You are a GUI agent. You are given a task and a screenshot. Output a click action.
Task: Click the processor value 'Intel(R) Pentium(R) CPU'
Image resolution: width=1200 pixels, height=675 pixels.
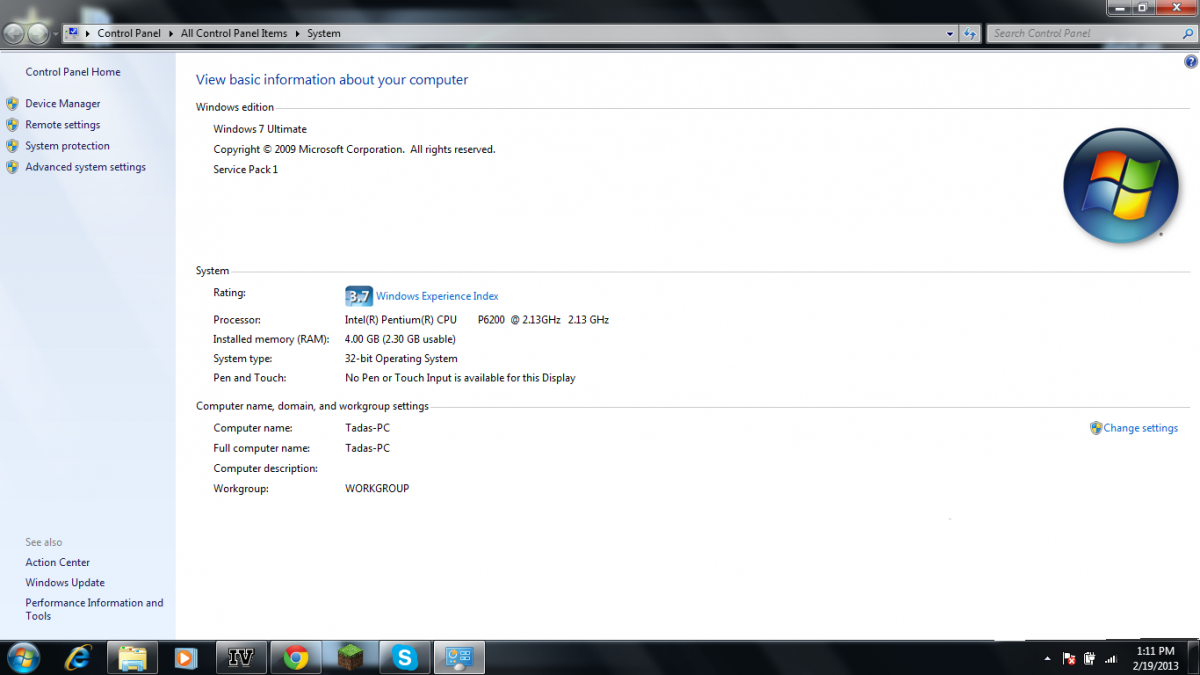pyautogui.click(x=401, y=320)
